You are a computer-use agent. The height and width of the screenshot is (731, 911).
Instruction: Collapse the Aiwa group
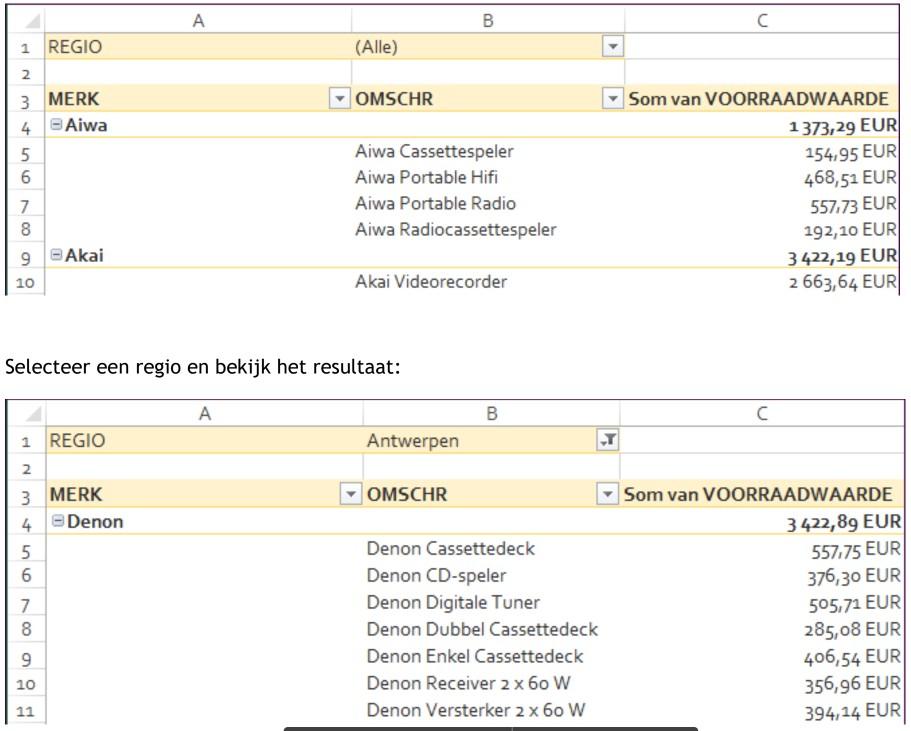[56, 124]
